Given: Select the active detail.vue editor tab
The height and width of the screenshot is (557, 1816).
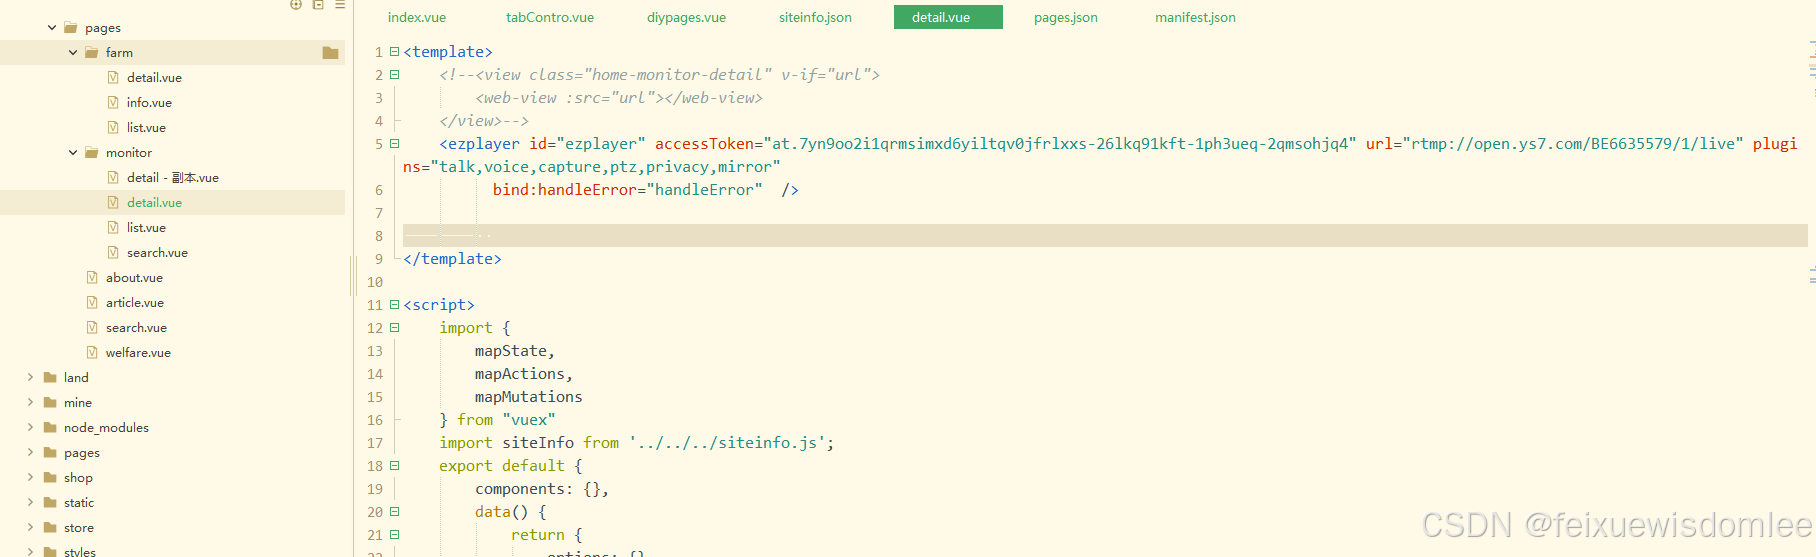Looking at the screenshot, I should pyautogui.click(x=948, y=17).
